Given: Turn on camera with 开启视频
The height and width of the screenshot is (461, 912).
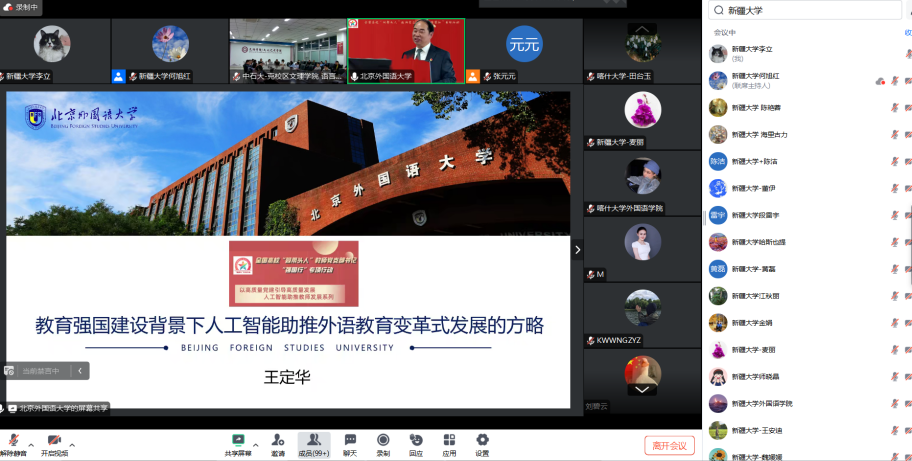Looking at the screenshot, I should (54, 445).
